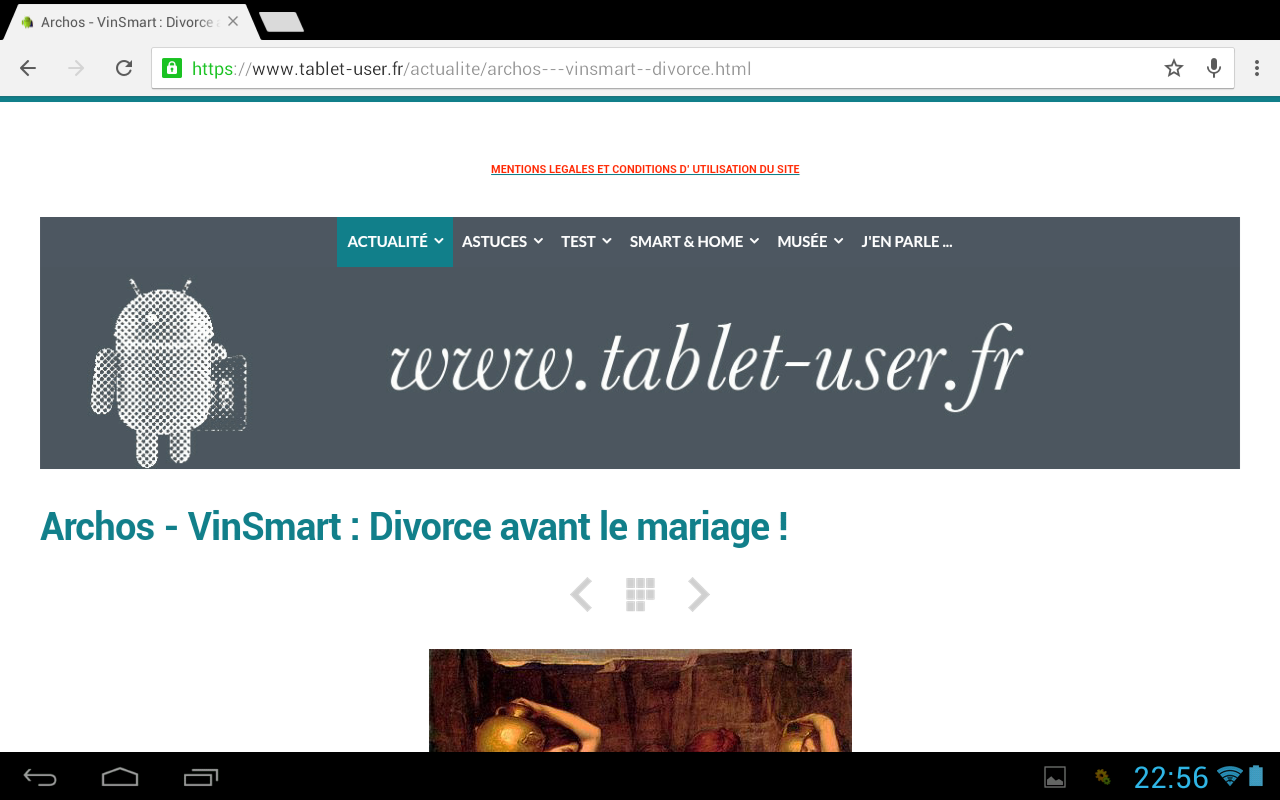Tap Android recent apps button
1280x800 pixels.
201,777
